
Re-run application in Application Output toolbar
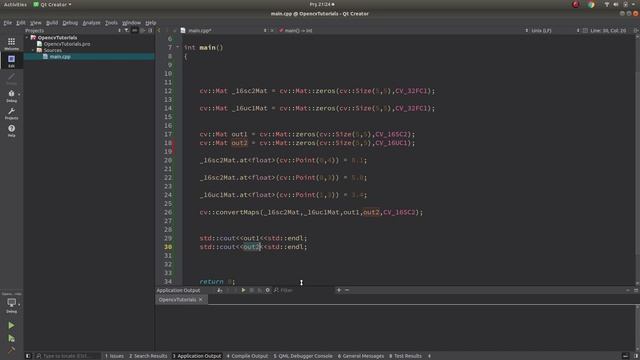pyautogui.click(x=243, y=290)
